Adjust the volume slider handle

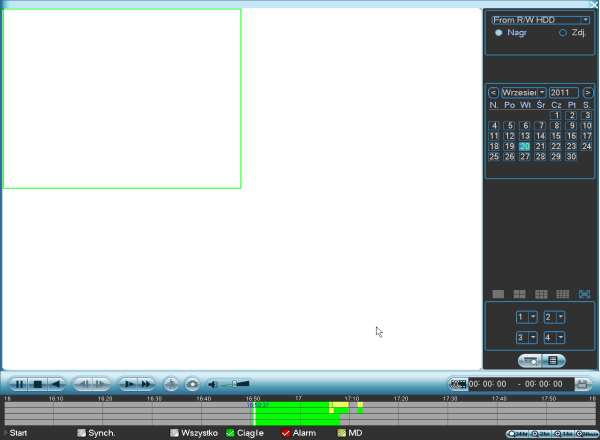click(235, 384)
